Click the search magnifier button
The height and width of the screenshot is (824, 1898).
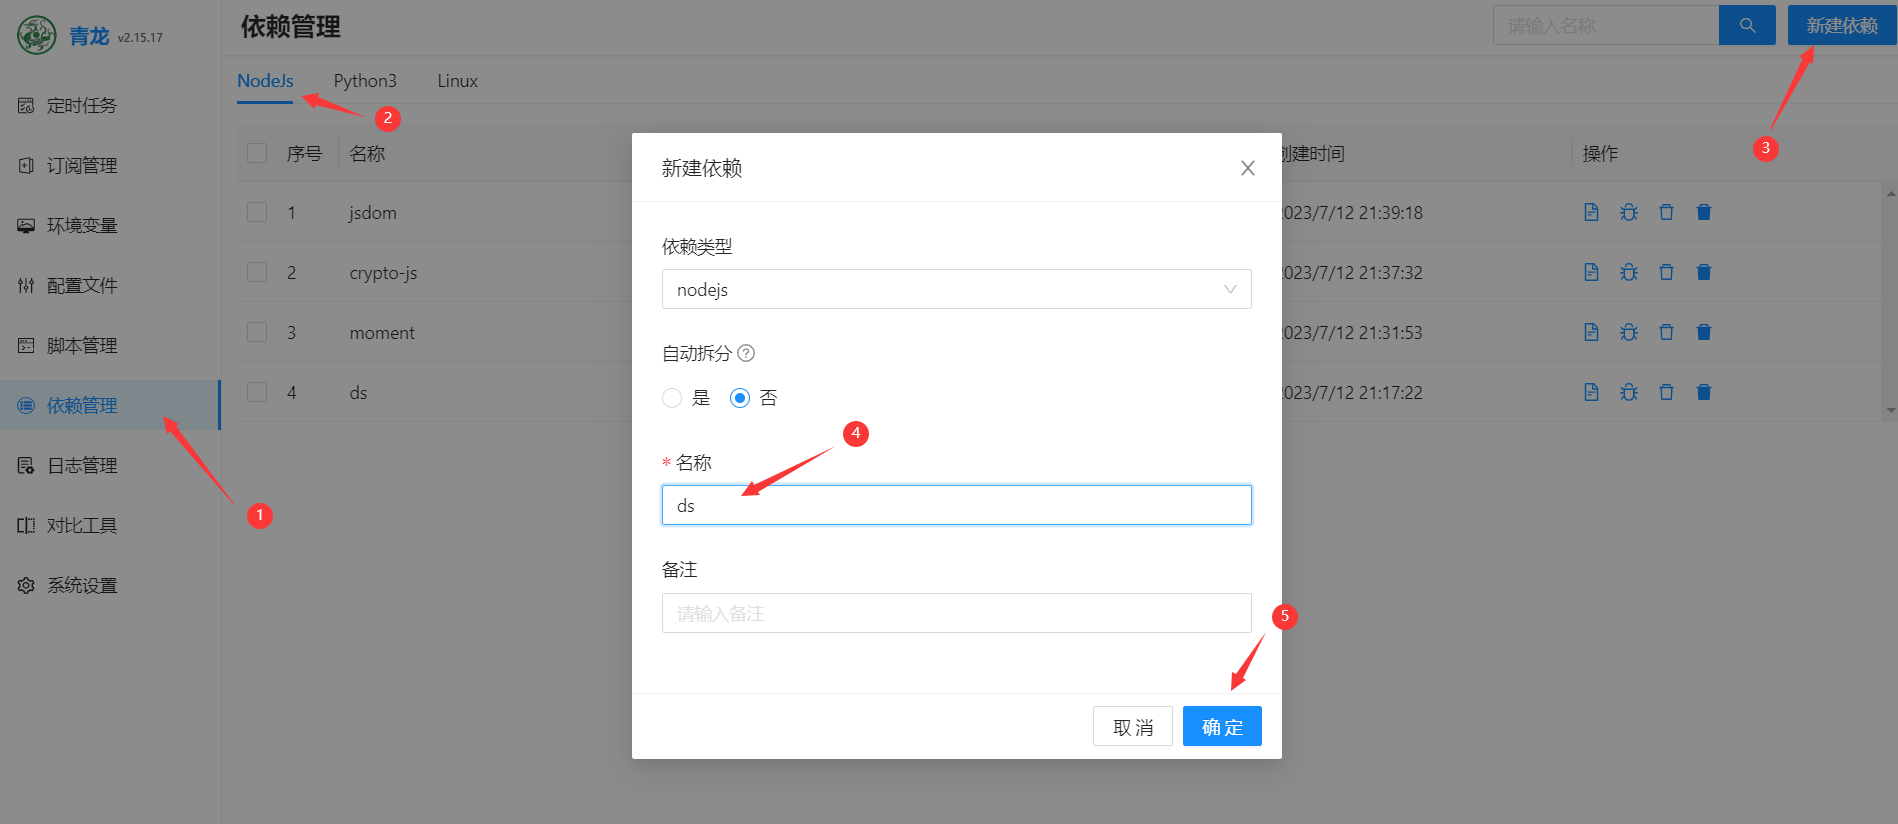(x=1747, y=25)
